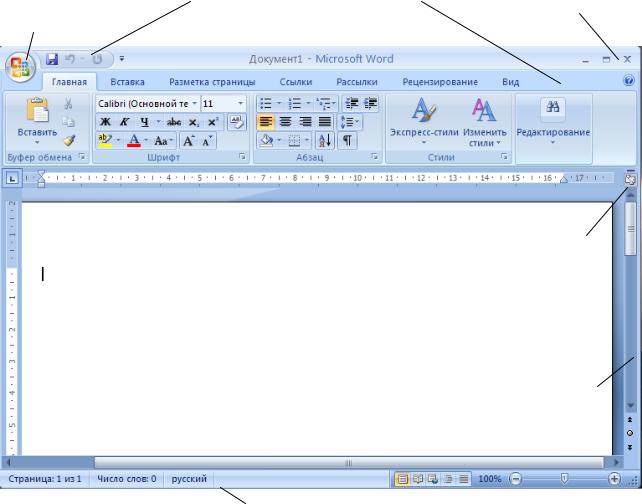The image size is (642, 504).
Task: Open the borders dropdown arrow
Action: coord(307,141)
